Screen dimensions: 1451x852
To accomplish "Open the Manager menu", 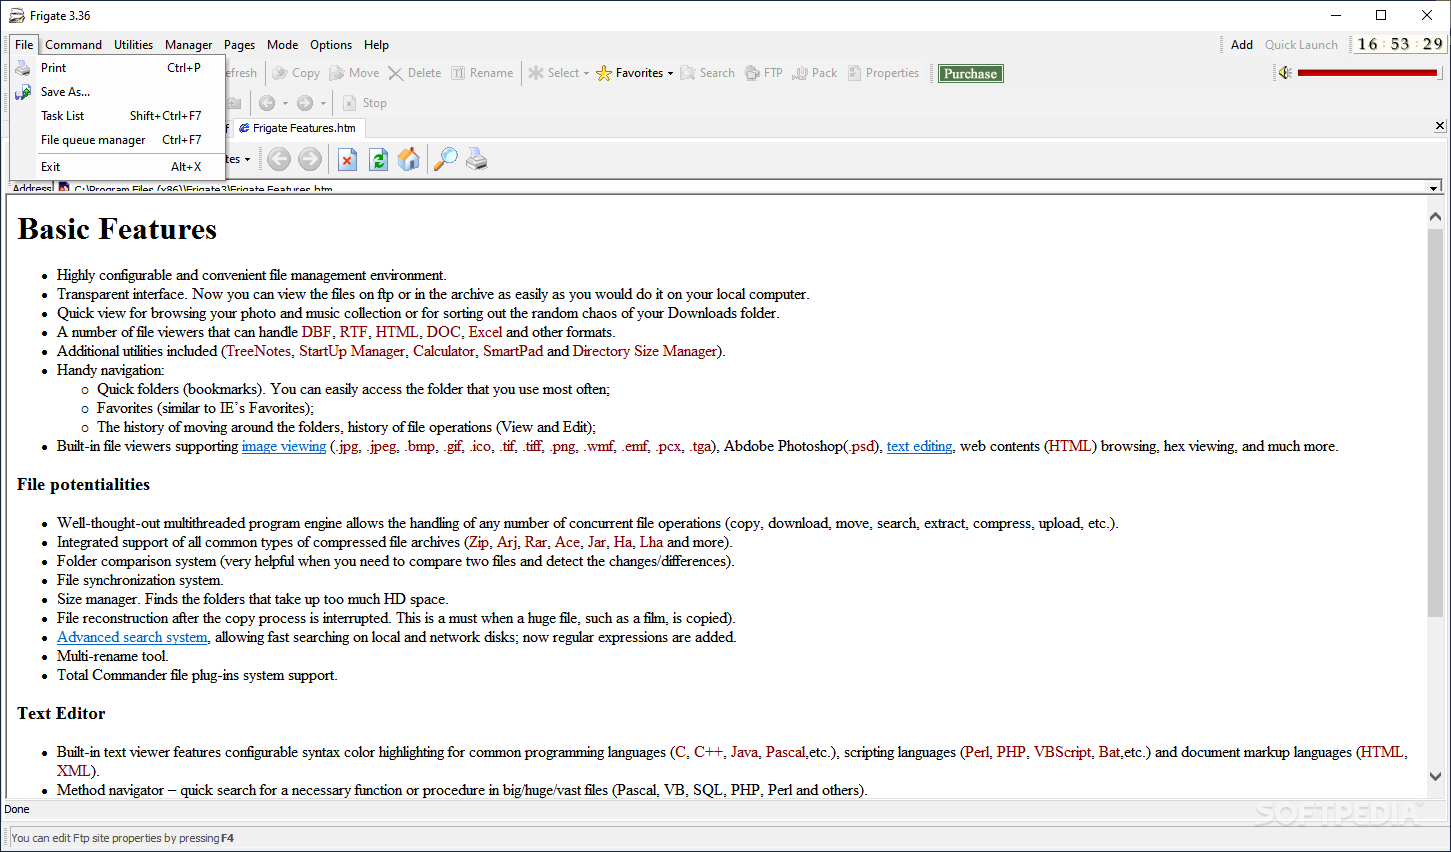I will [x=188, y=45].
